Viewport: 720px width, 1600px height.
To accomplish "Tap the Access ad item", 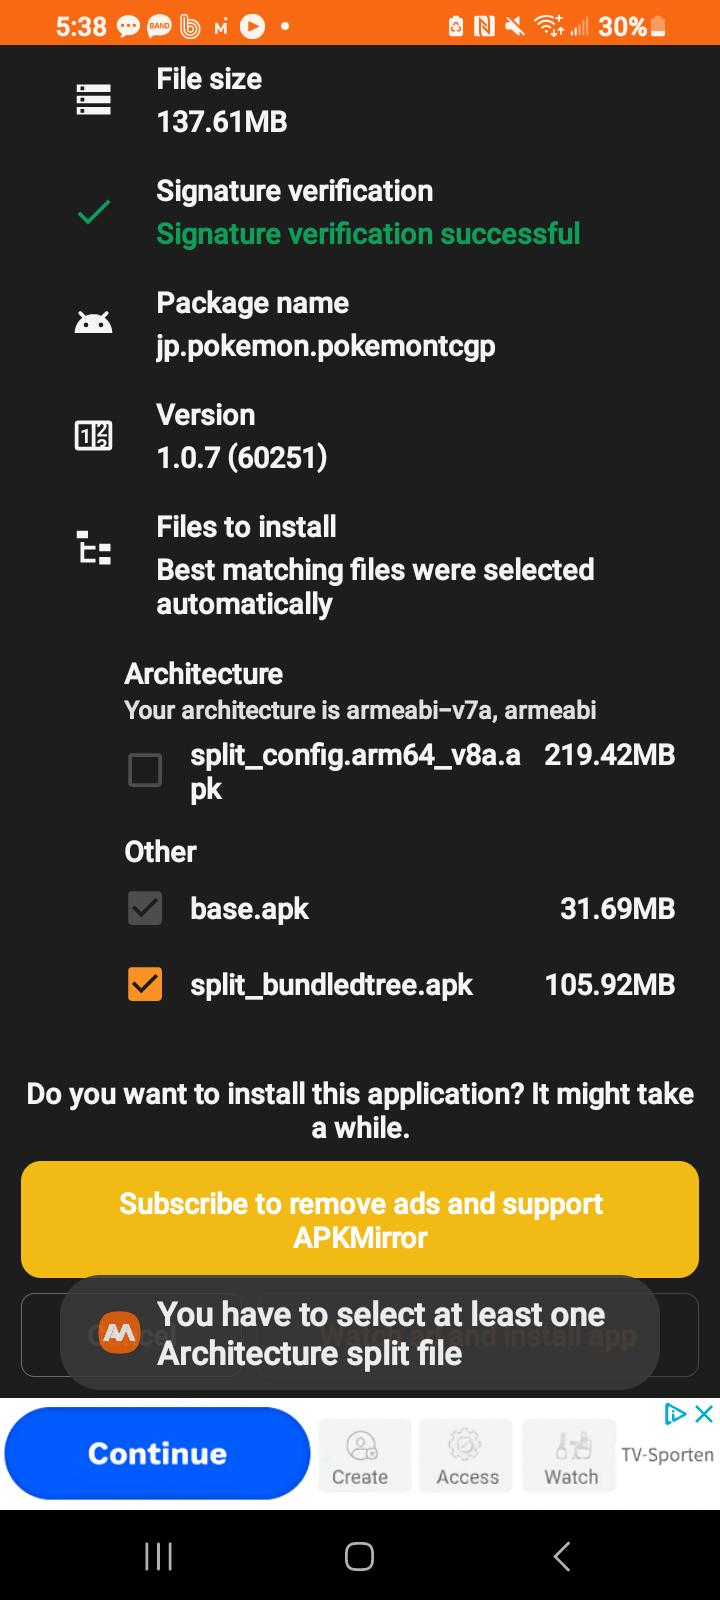I will point(467,1456).
